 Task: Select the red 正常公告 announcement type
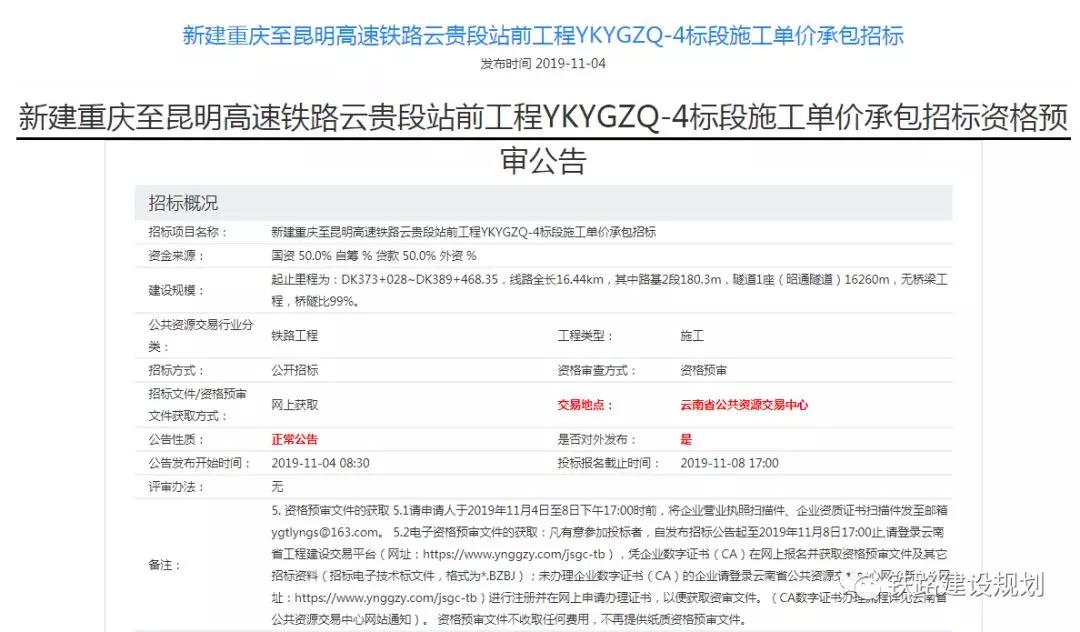pos(294,439)
